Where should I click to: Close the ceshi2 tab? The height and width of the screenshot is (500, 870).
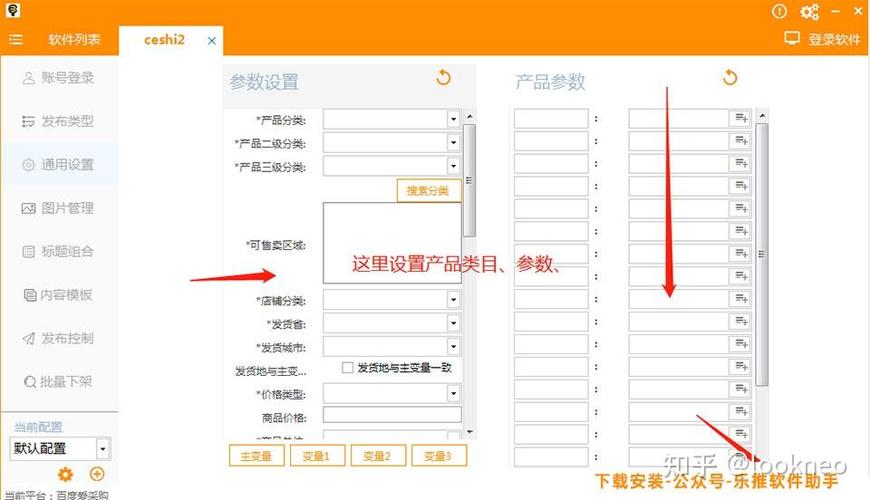click(x=211, y=41)
